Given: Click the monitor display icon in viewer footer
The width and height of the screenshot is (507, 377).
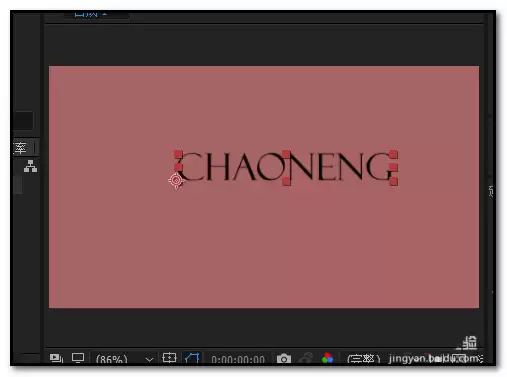Looking at the screenshot, I should point(78,358).
